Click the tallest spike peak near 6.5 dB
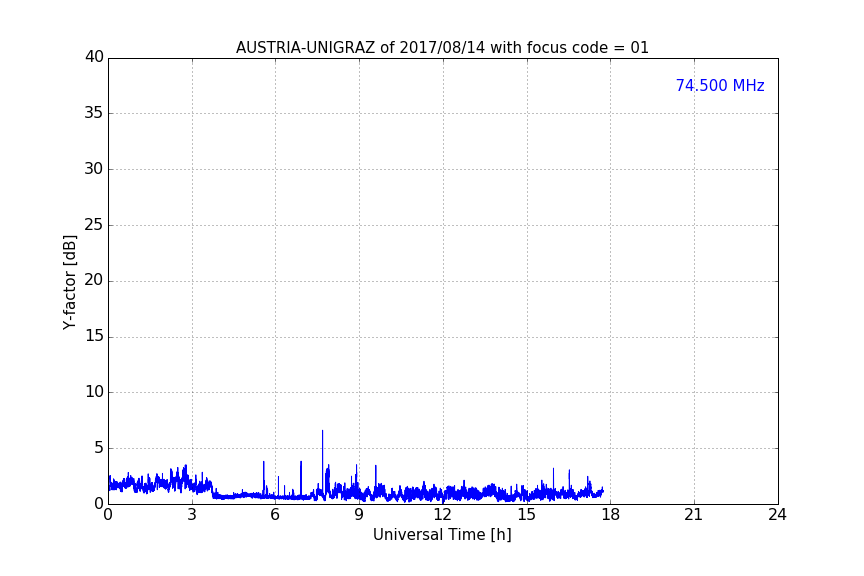 coord(322,431)
